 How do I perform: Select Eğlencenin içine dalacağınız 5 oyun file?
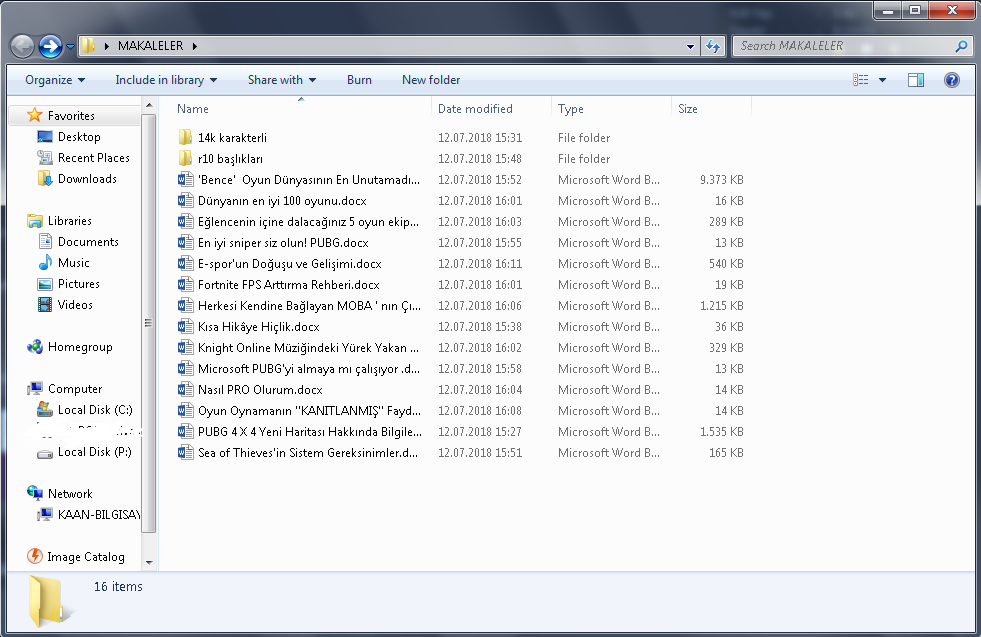tap(308, 222)
